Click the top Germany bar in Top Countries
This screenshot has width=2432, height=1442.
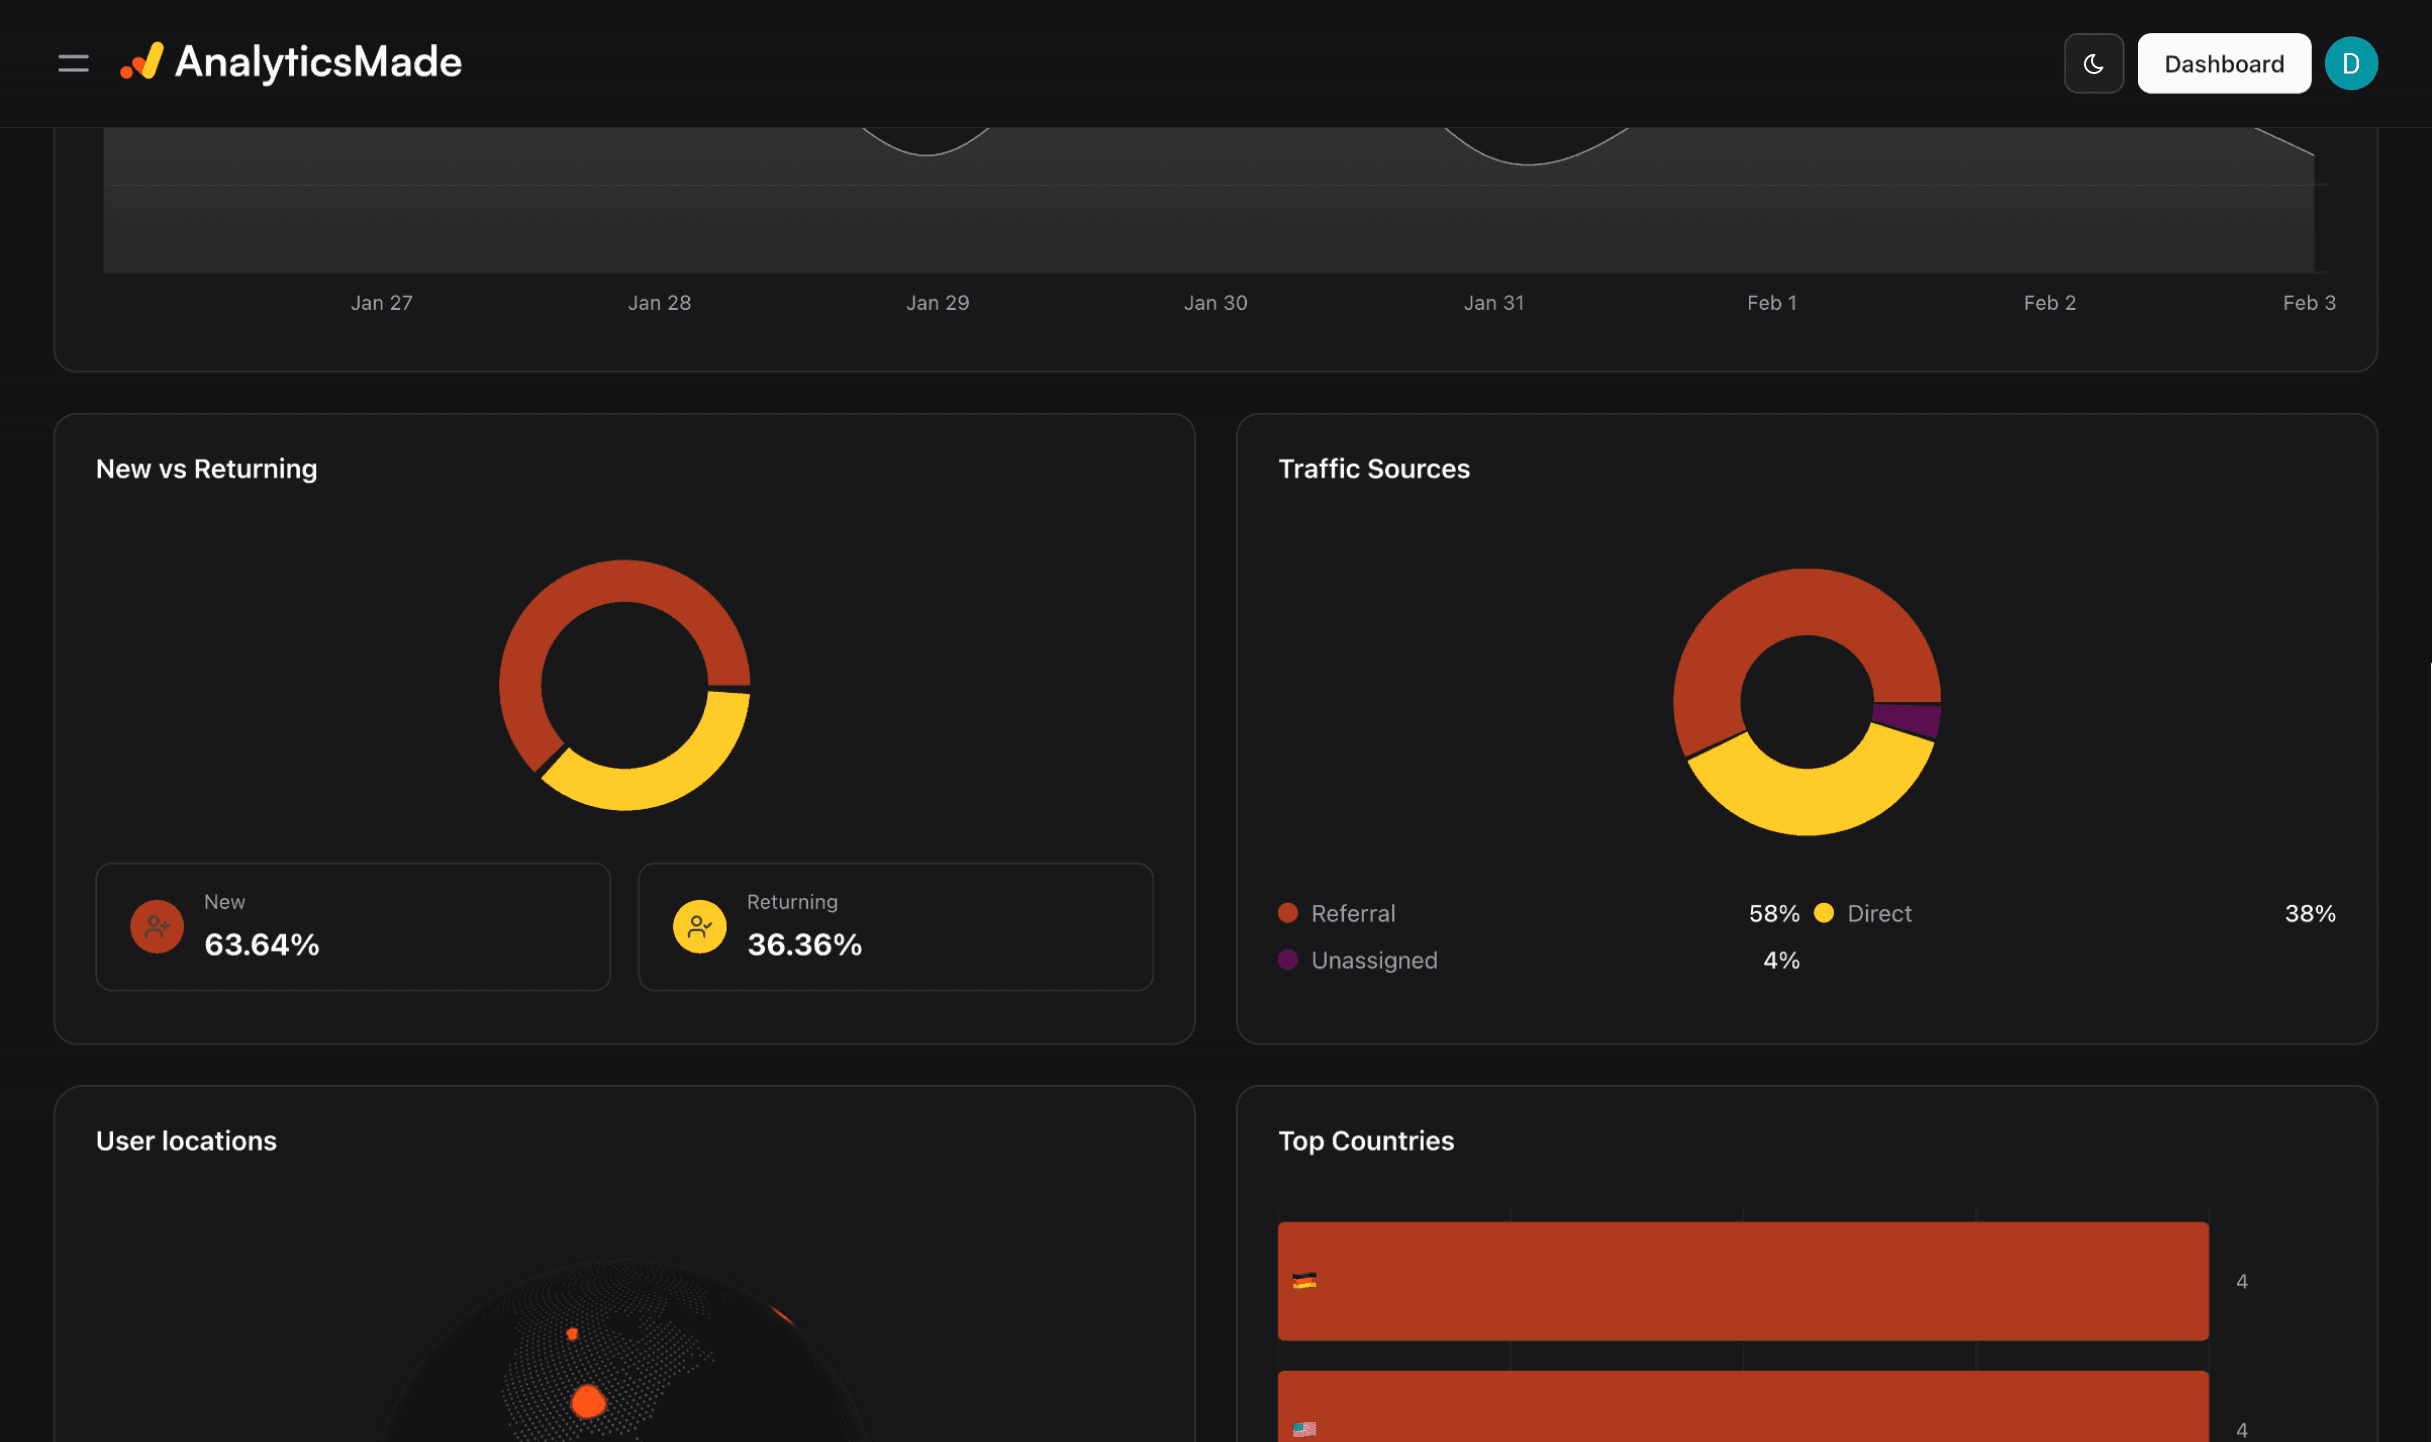point(1740,1280)
